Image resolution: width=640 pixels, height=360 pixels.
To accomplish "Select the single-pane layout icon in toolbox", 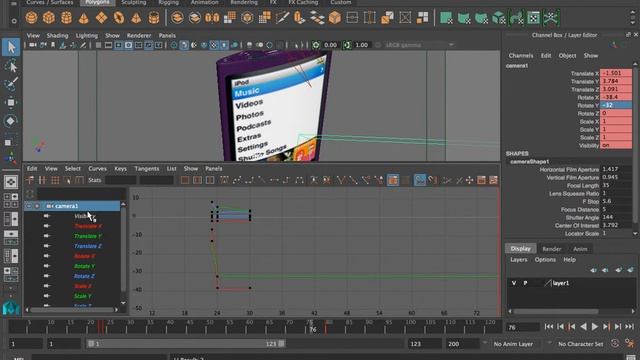I will point(11,182).
